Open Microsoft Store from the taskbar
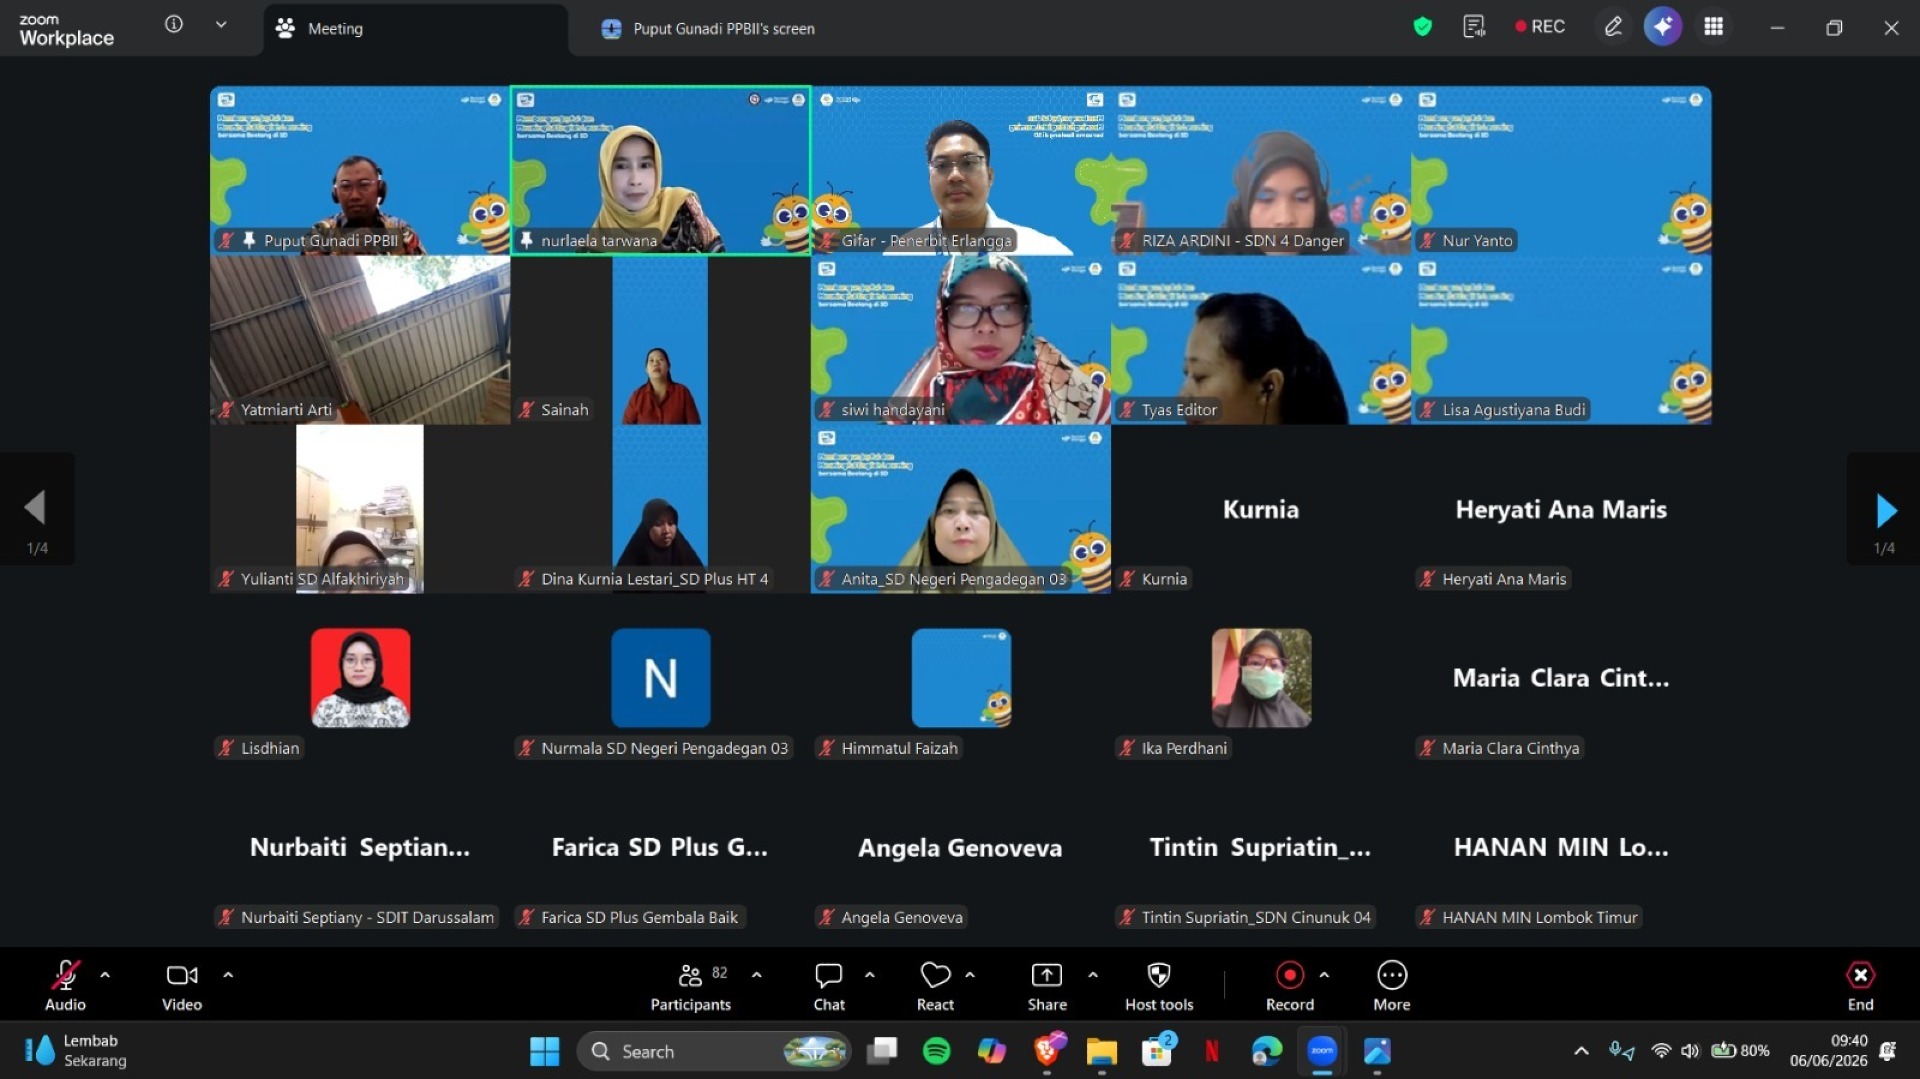1920x1079 pixels. [1157, 1051]
